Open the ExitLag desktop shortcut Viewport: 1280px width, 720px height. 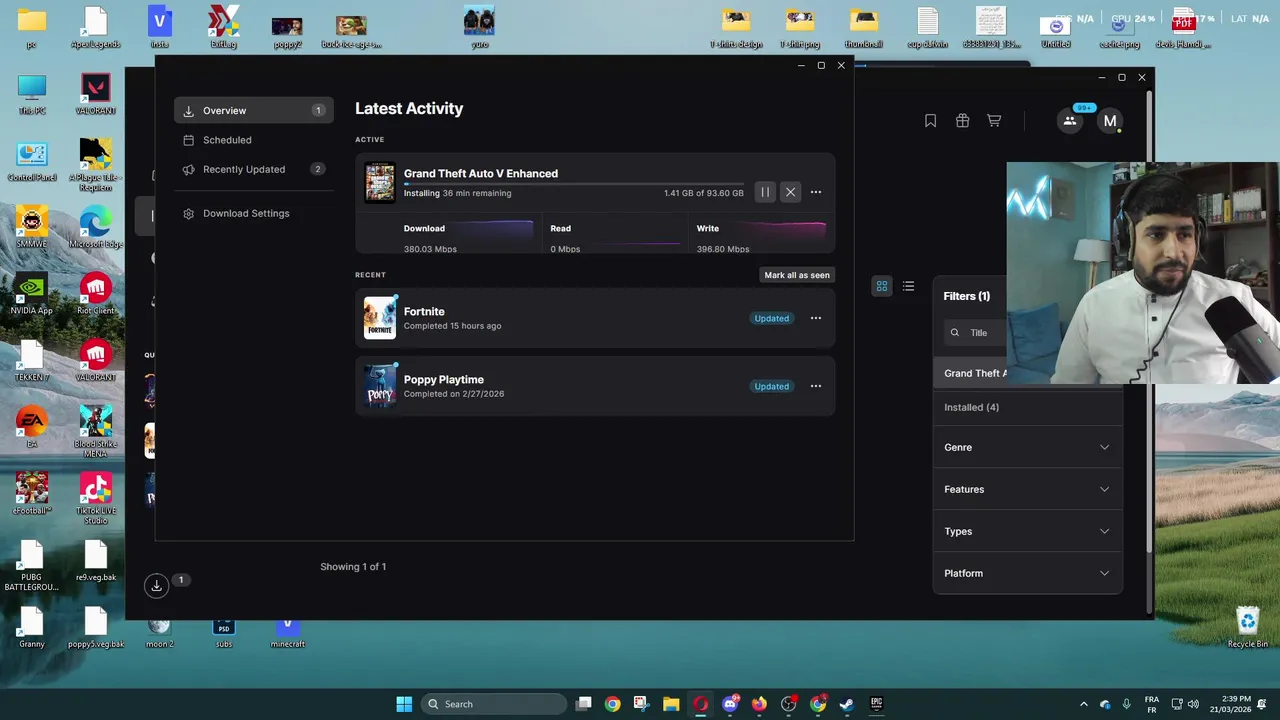pyautogui.click(x=224, y=27)
